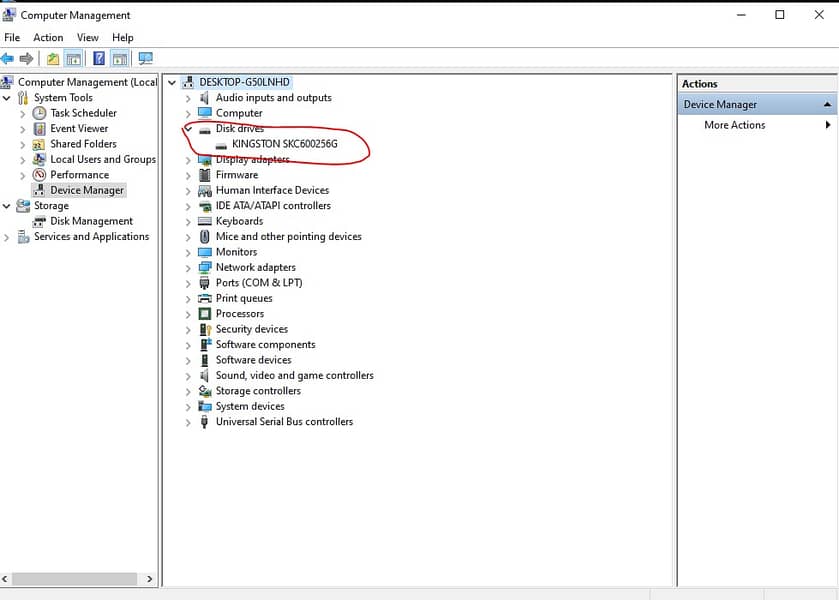Collapse the Disk drives category
Image resolution: width=839 pixels, height=600 pixels.
pyautogui.click(x=188, y=128)
